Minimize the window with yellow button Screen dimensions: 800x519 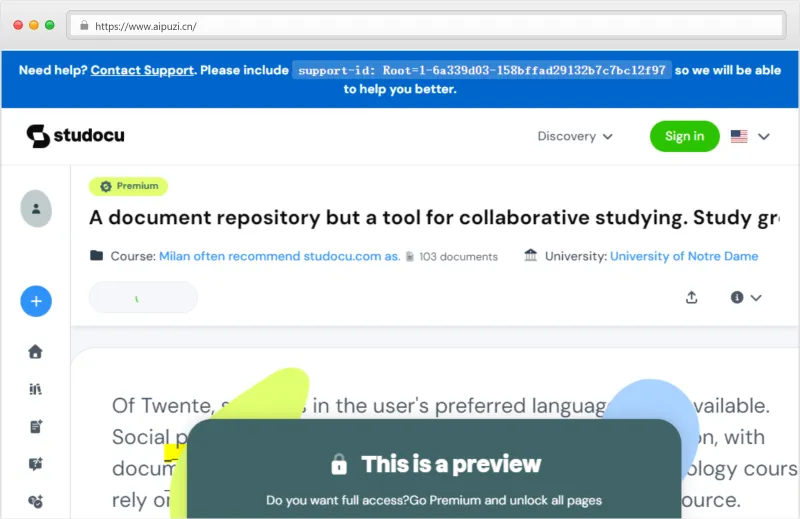[x=34, y=25]
